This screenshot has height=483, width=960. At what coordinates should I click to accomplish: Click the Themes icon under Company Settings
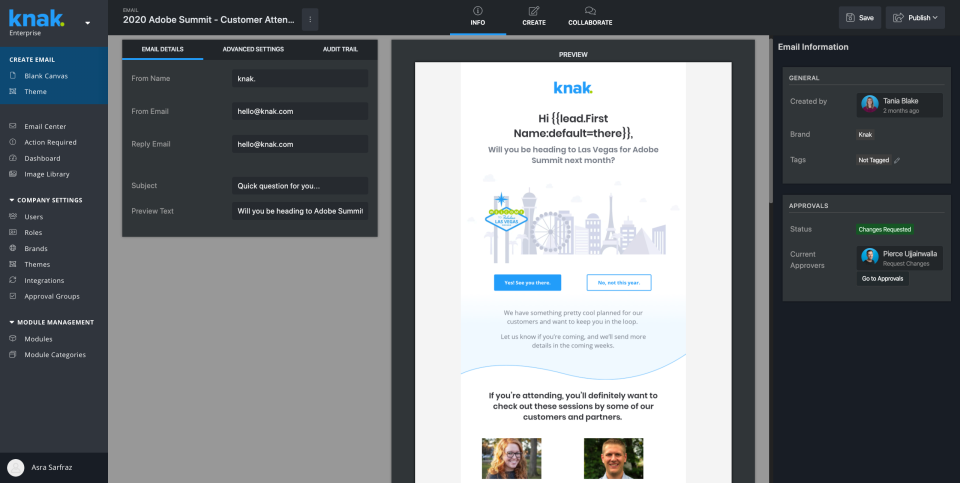pos(13,264)
